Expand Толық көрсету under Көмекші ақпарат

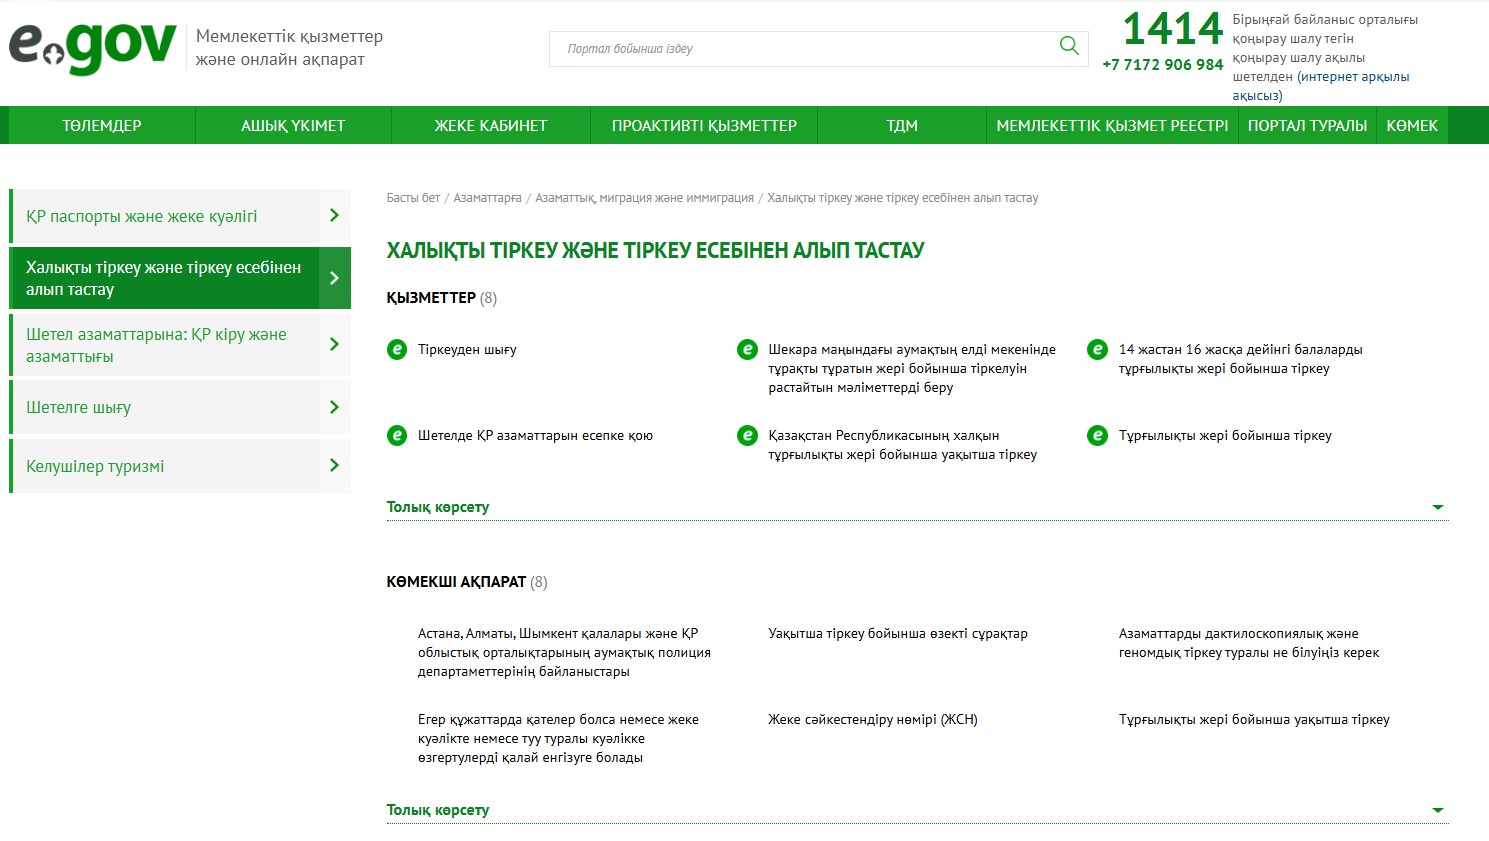pos(1437,810)
